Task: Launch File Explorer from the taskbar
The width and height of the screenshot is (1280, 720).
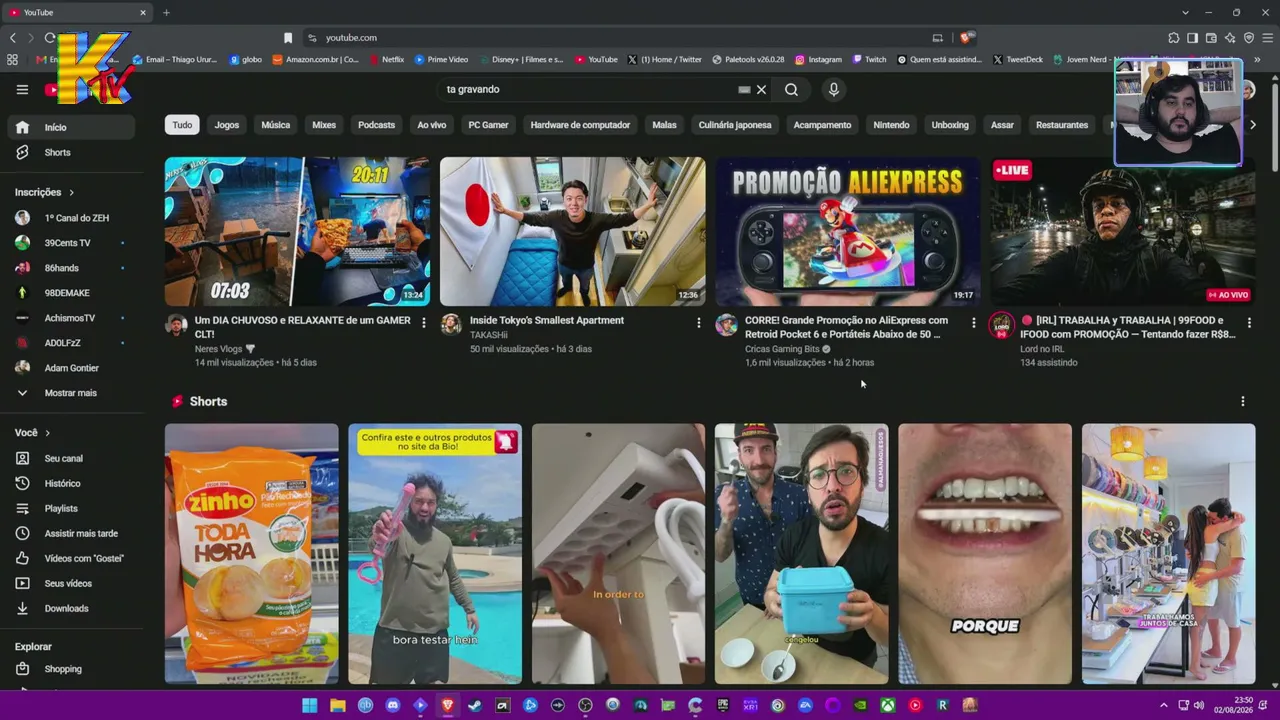Action: coord(338,705)
